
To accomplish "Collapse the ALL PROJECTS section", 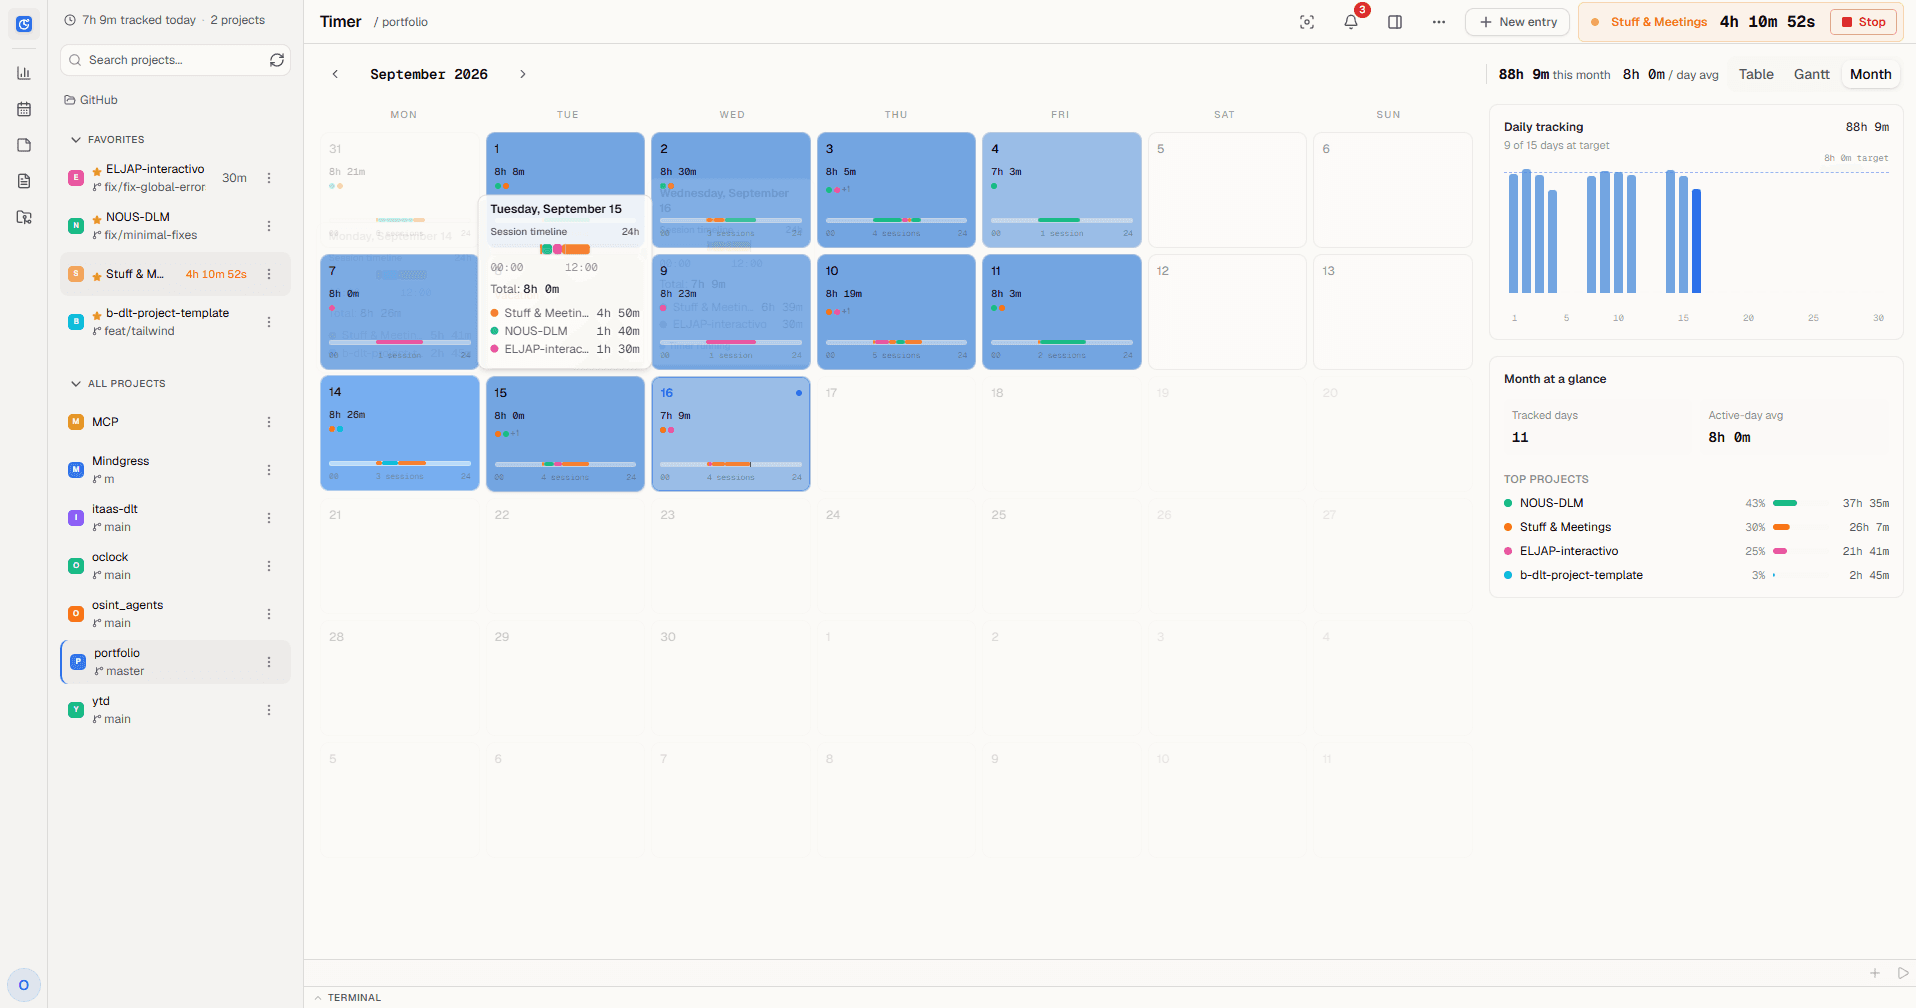I will pos(118,384).
